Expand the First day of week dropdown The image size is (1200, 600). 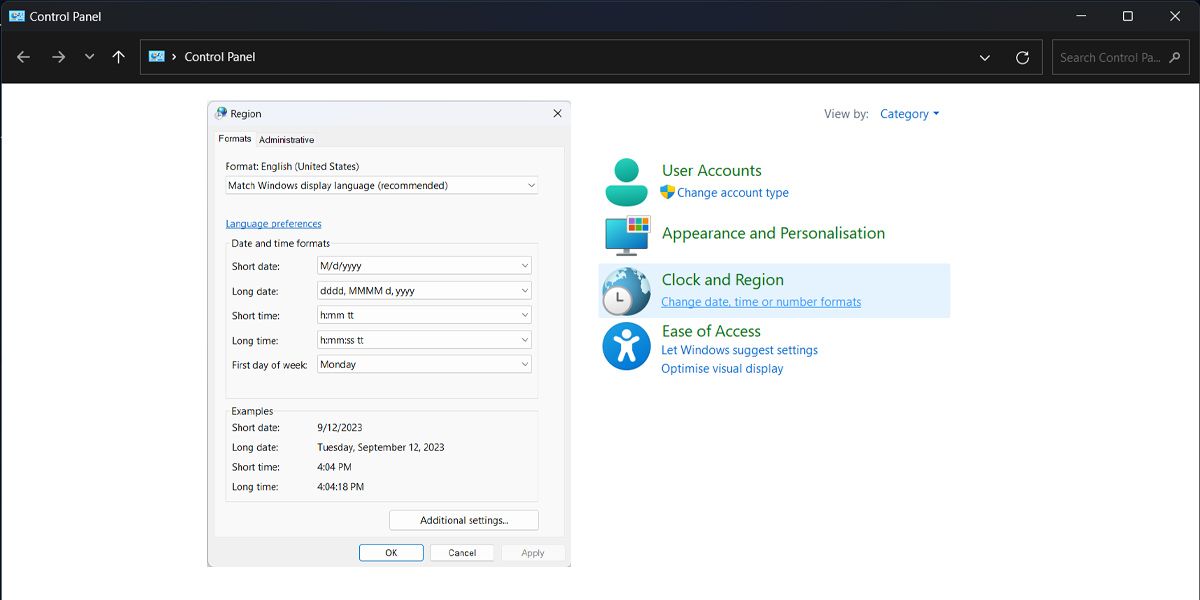425,365
